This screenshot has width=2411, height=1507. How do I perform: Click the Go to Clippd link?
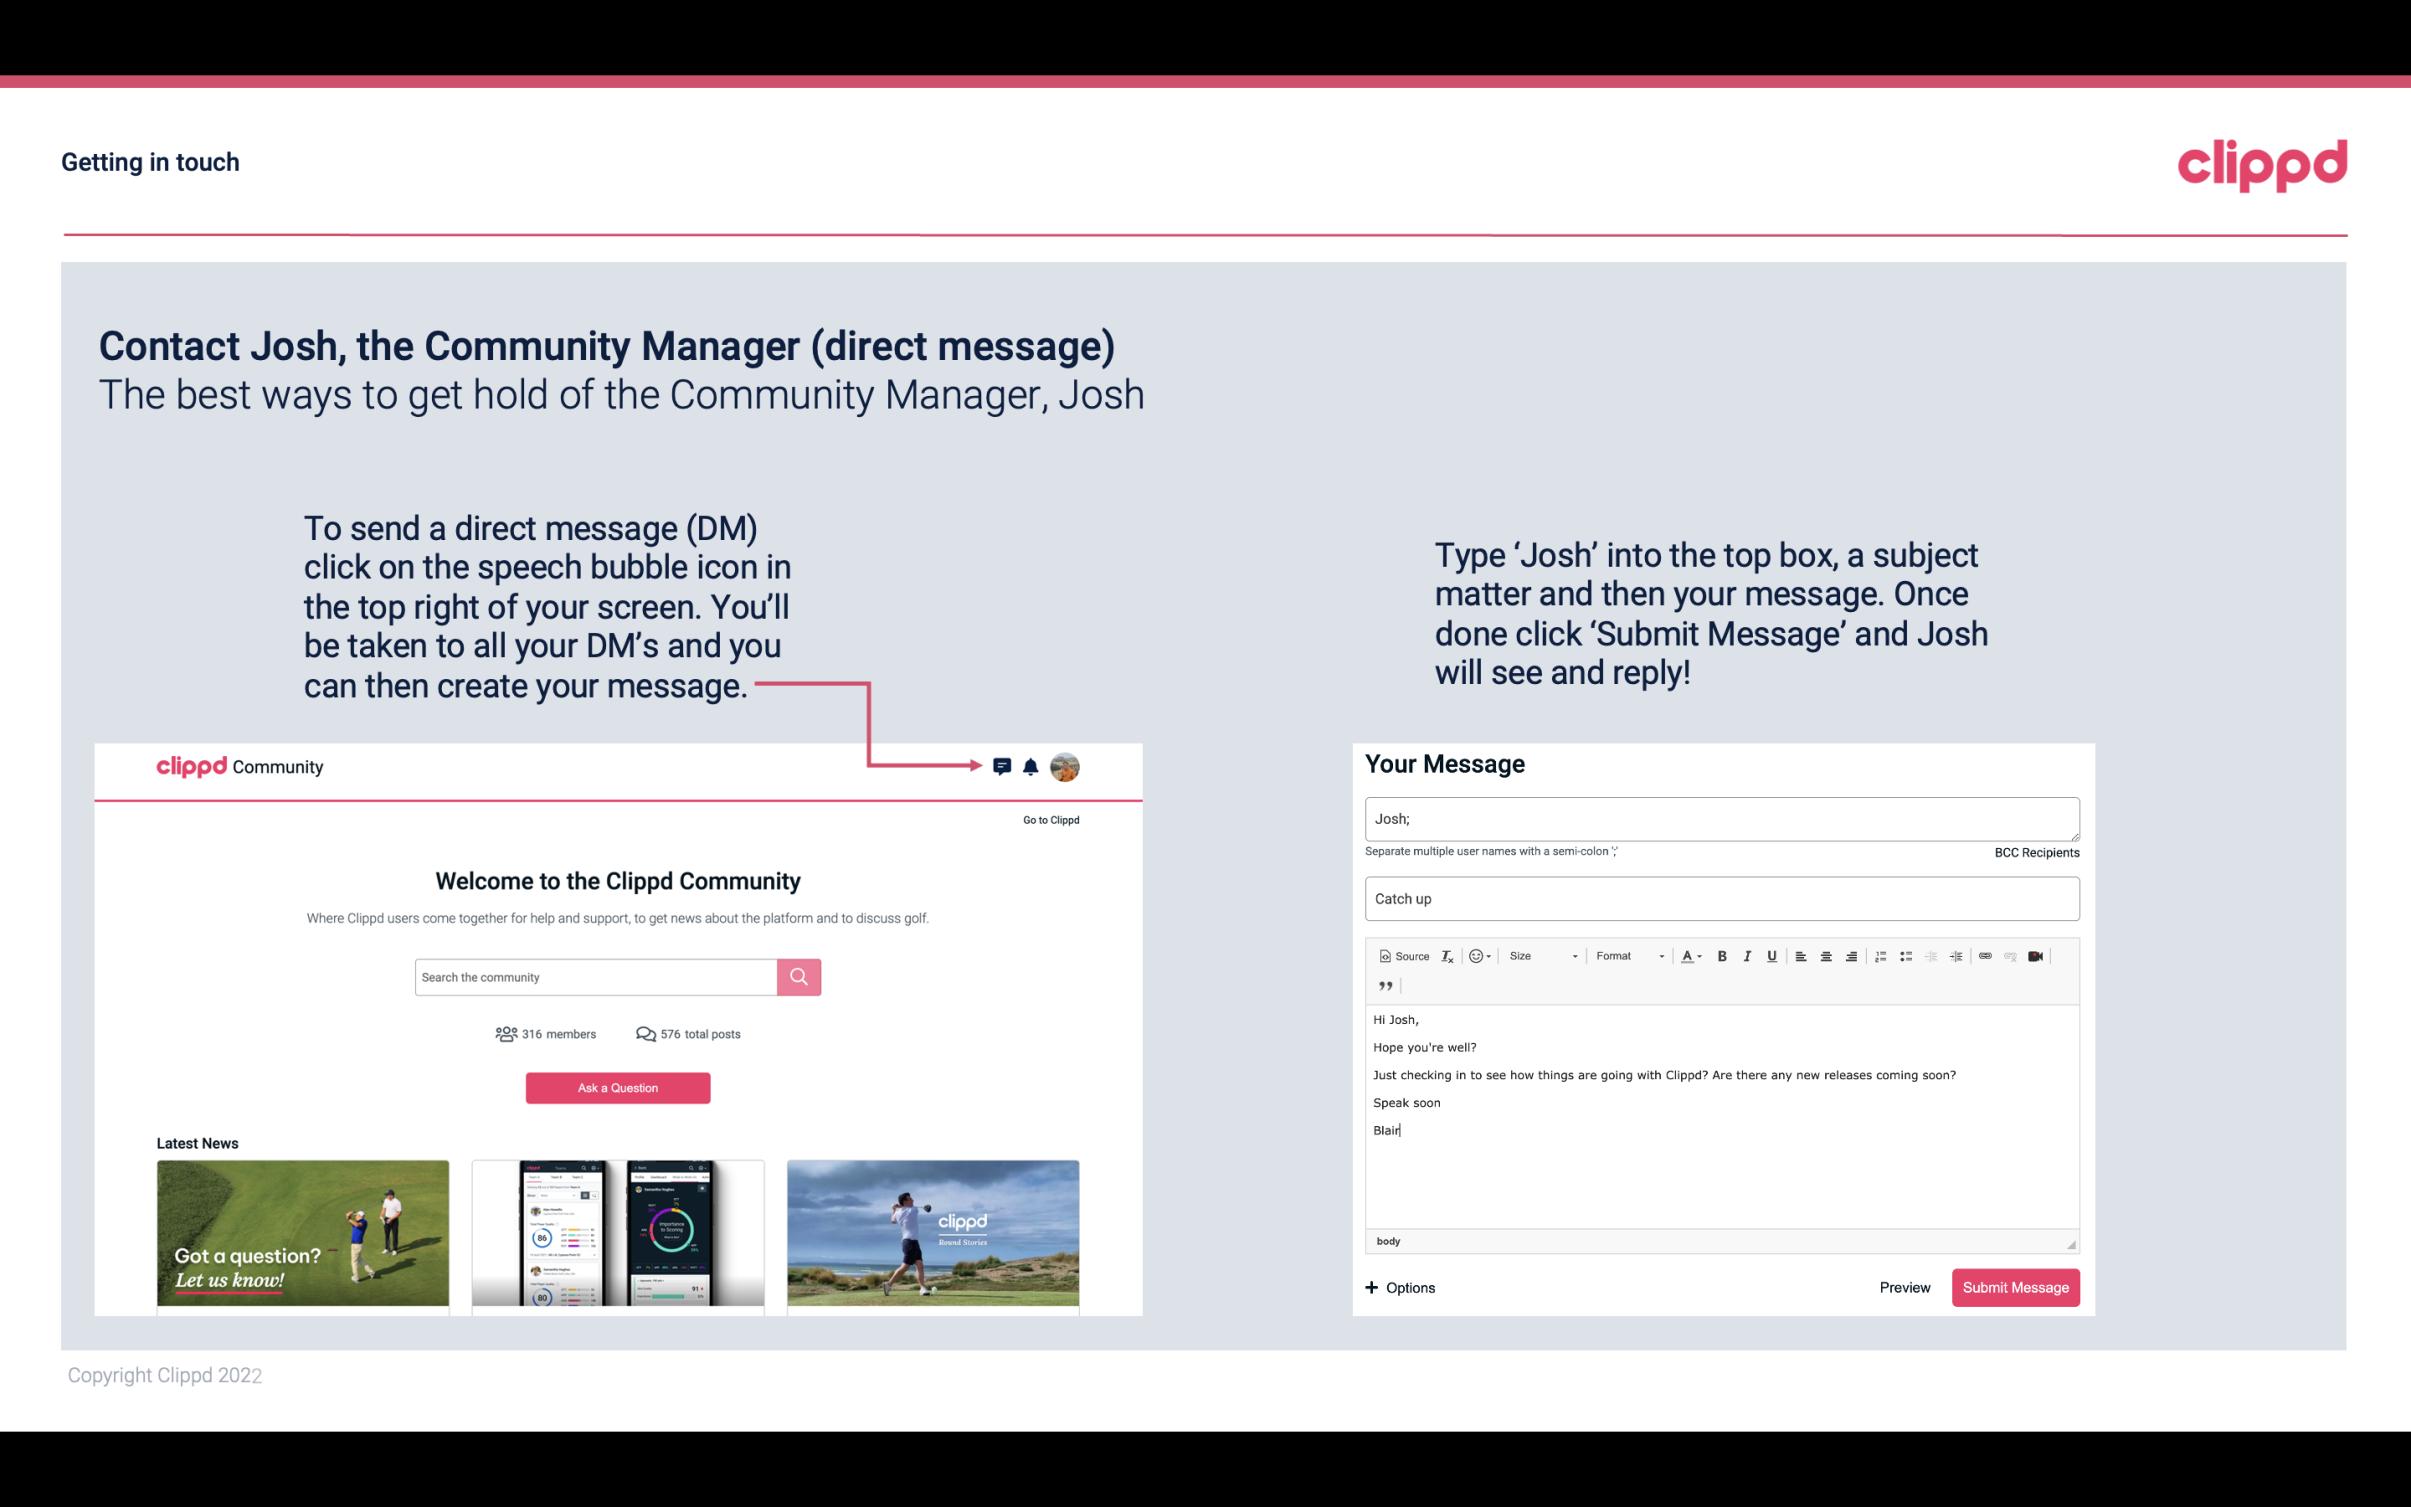click(1047, 818)
